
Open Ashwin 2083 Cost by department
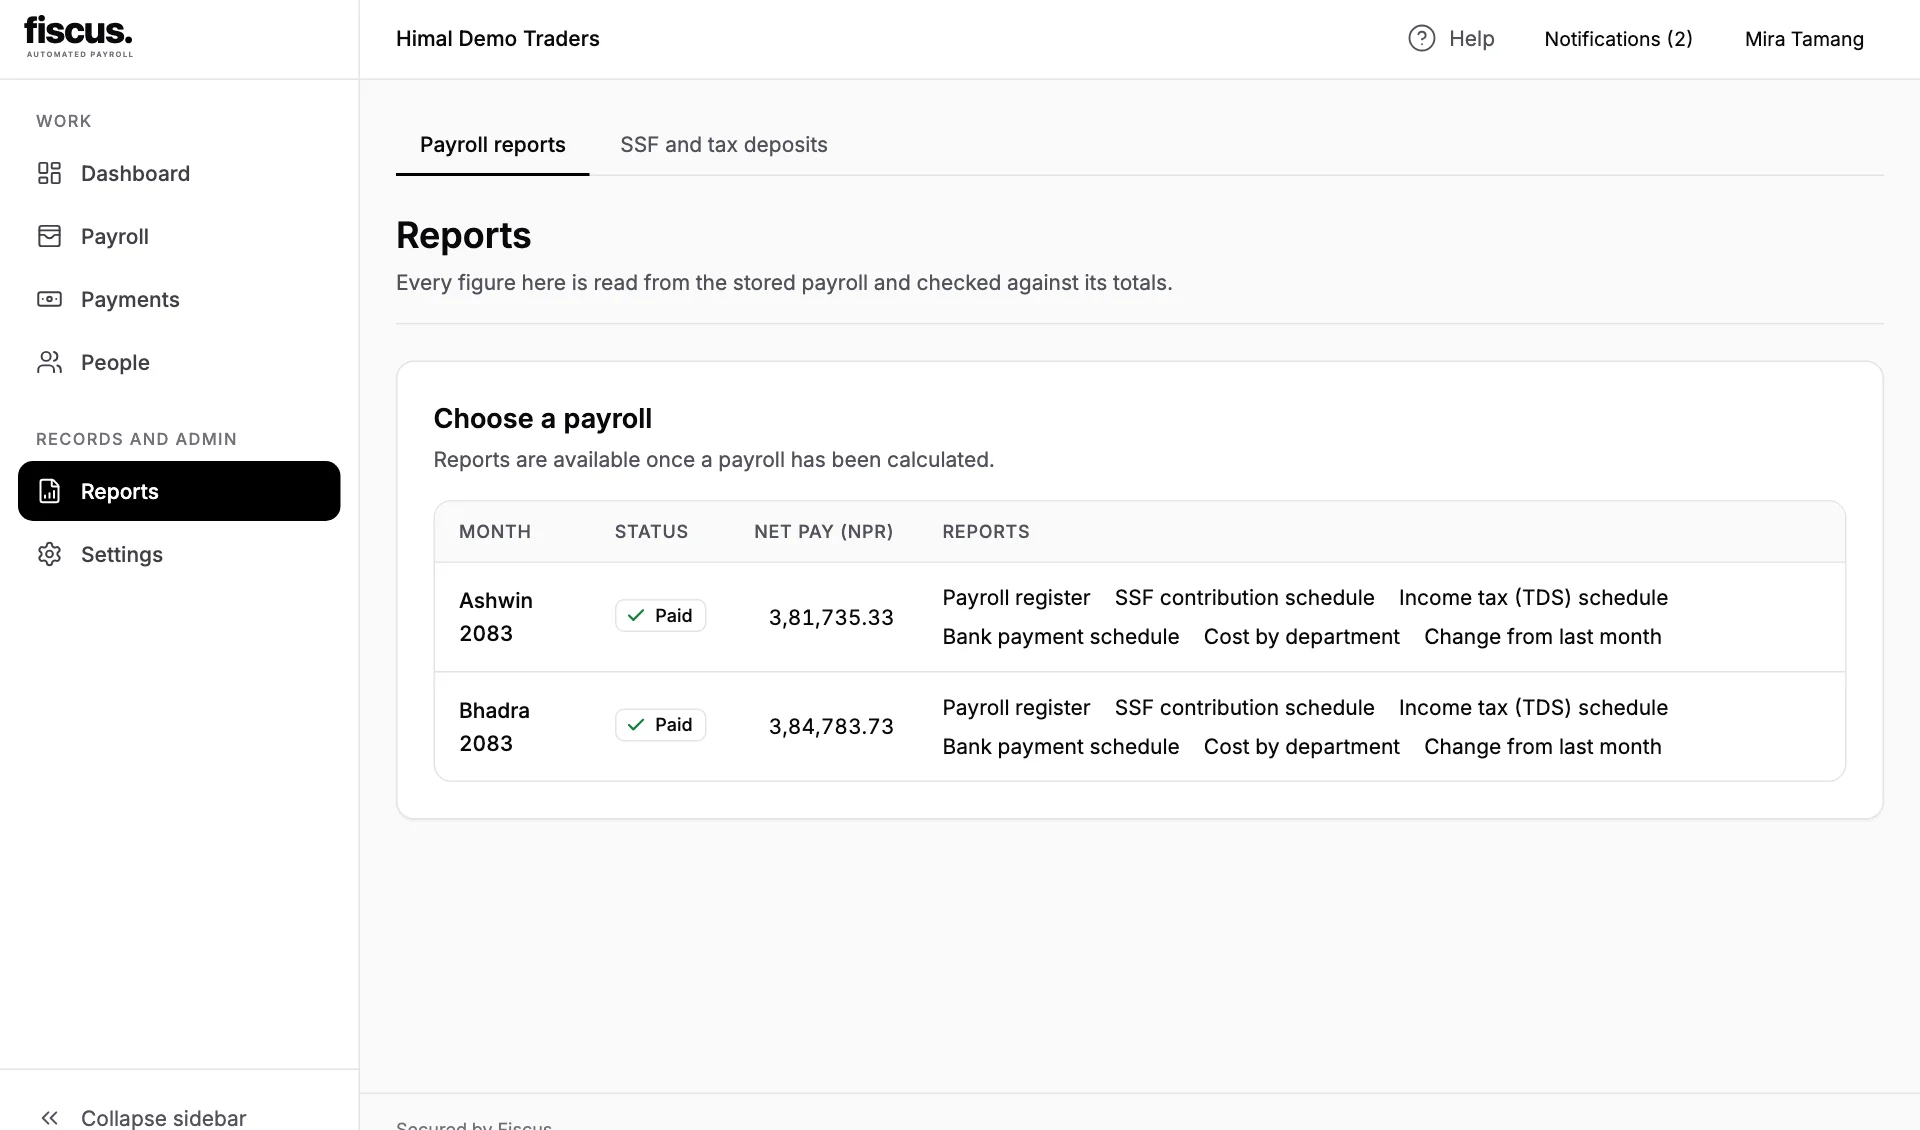(x=1301, y=636)
